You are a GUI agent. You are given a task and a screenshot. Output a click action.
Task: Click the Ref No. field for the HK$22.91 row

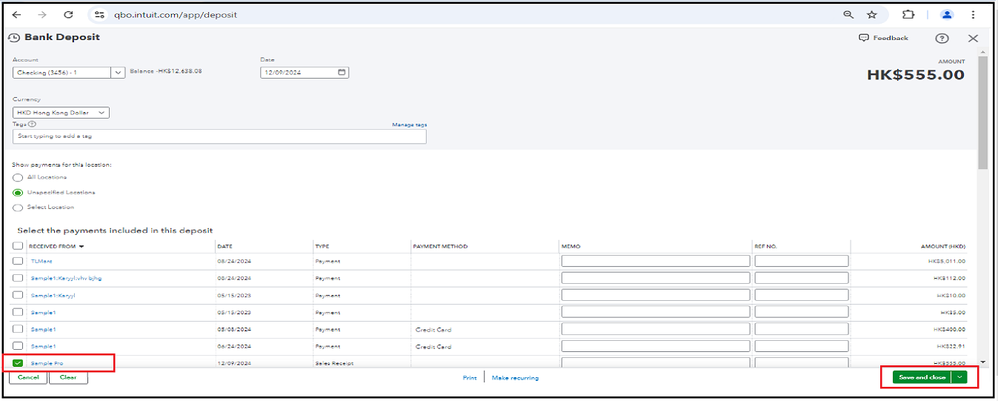click(x=801, y=346)
